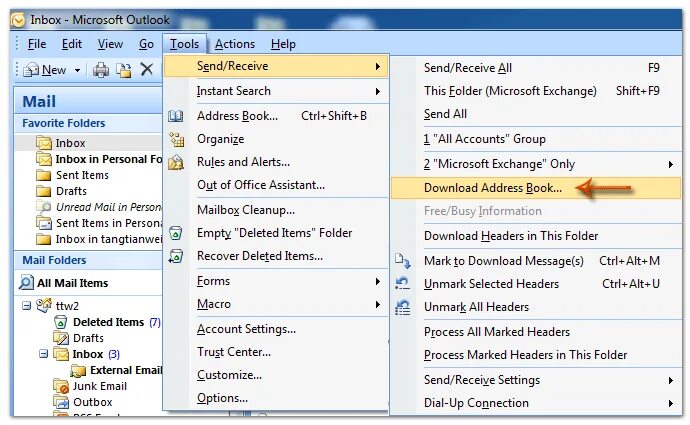Open the File menu
This screenshot has width=690, height=425.
37,44
